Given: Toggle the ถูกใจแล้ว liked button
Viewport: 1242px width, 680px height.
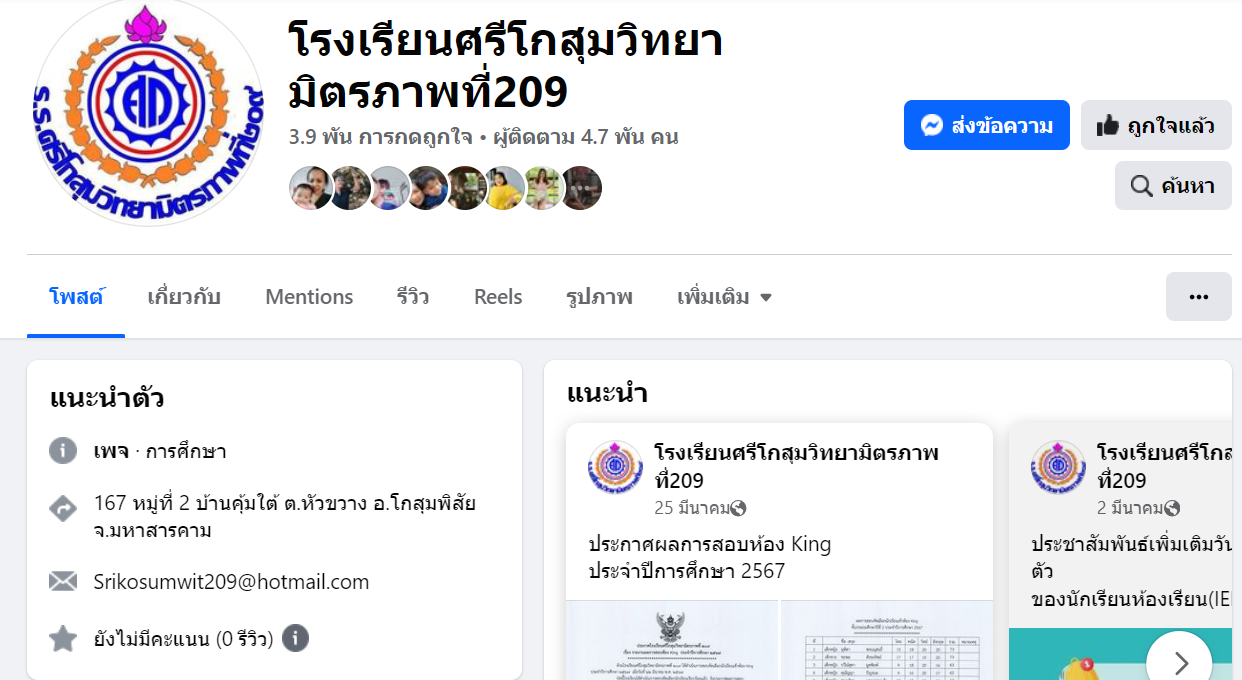Looking at the screenshot, I should point(1156,125).
